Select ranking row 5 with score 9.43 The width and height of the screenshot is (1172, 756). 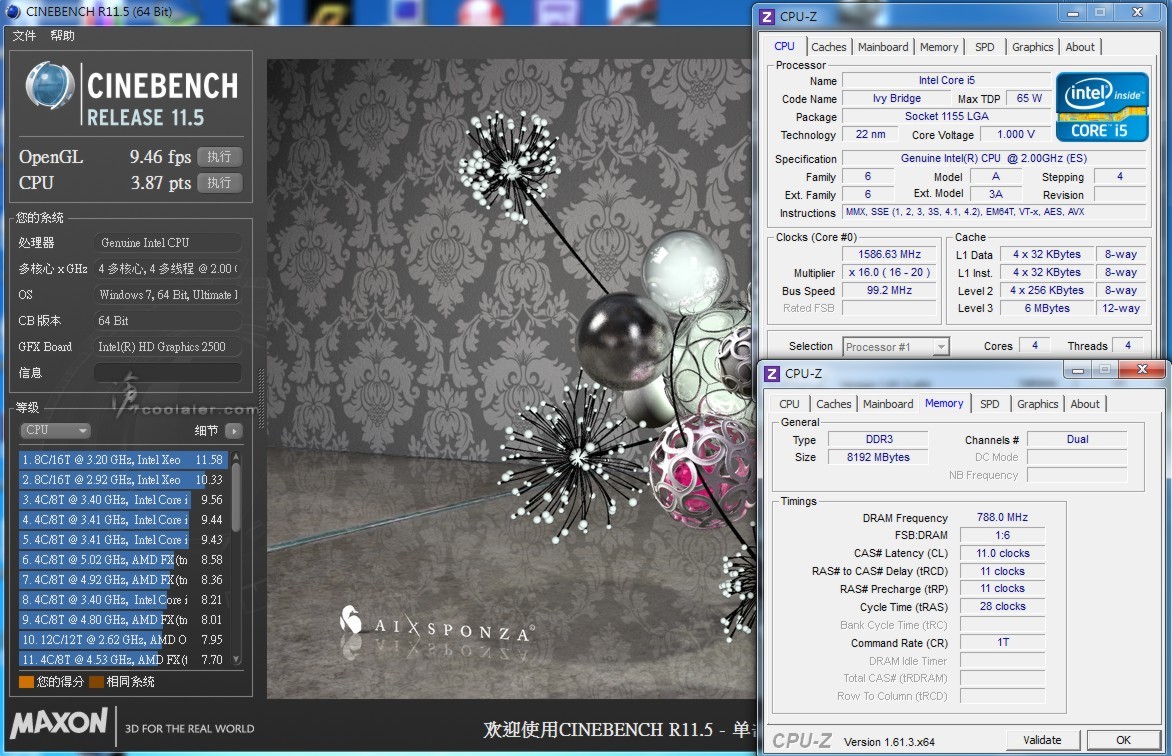point(122,540)
